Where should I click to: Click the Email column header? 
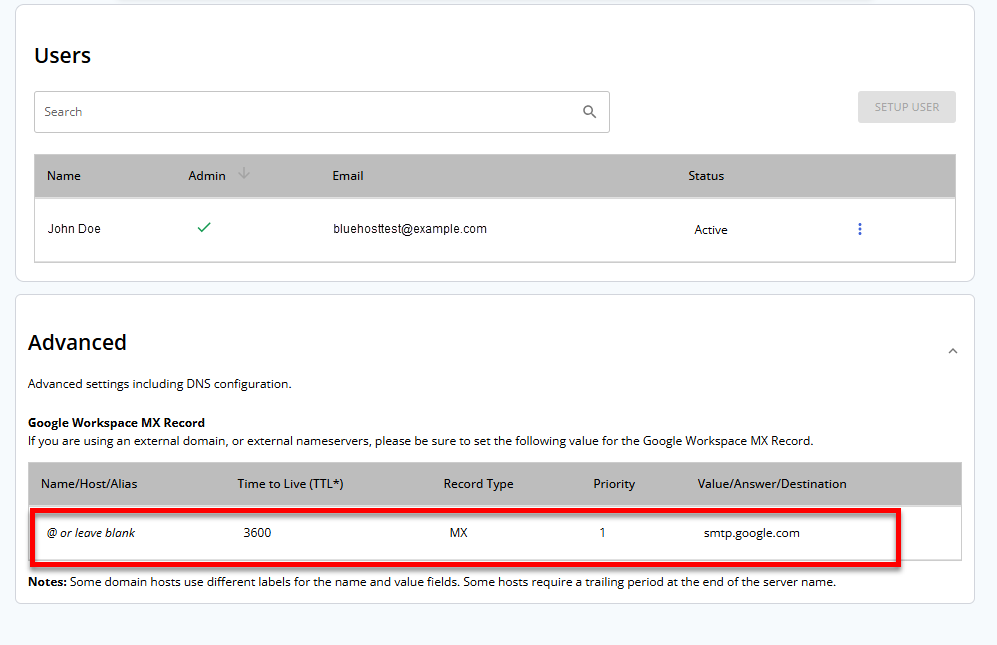coord(348,176)
